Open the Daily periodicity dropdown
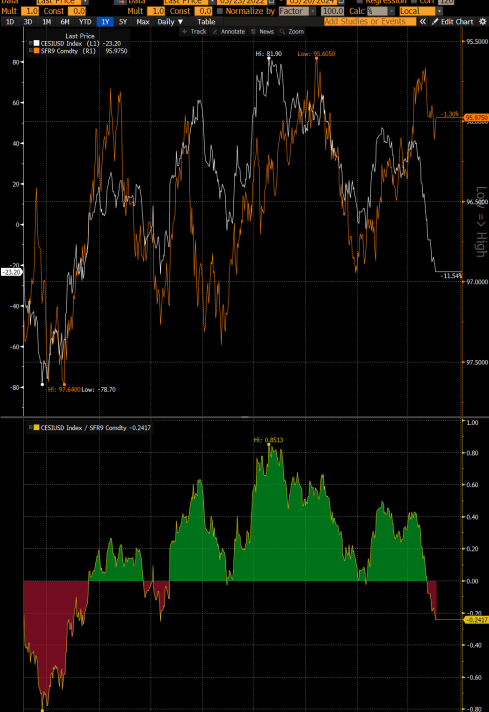Viewport: 489px width, 712px height. pyautogui.click(x=170, y=21)
